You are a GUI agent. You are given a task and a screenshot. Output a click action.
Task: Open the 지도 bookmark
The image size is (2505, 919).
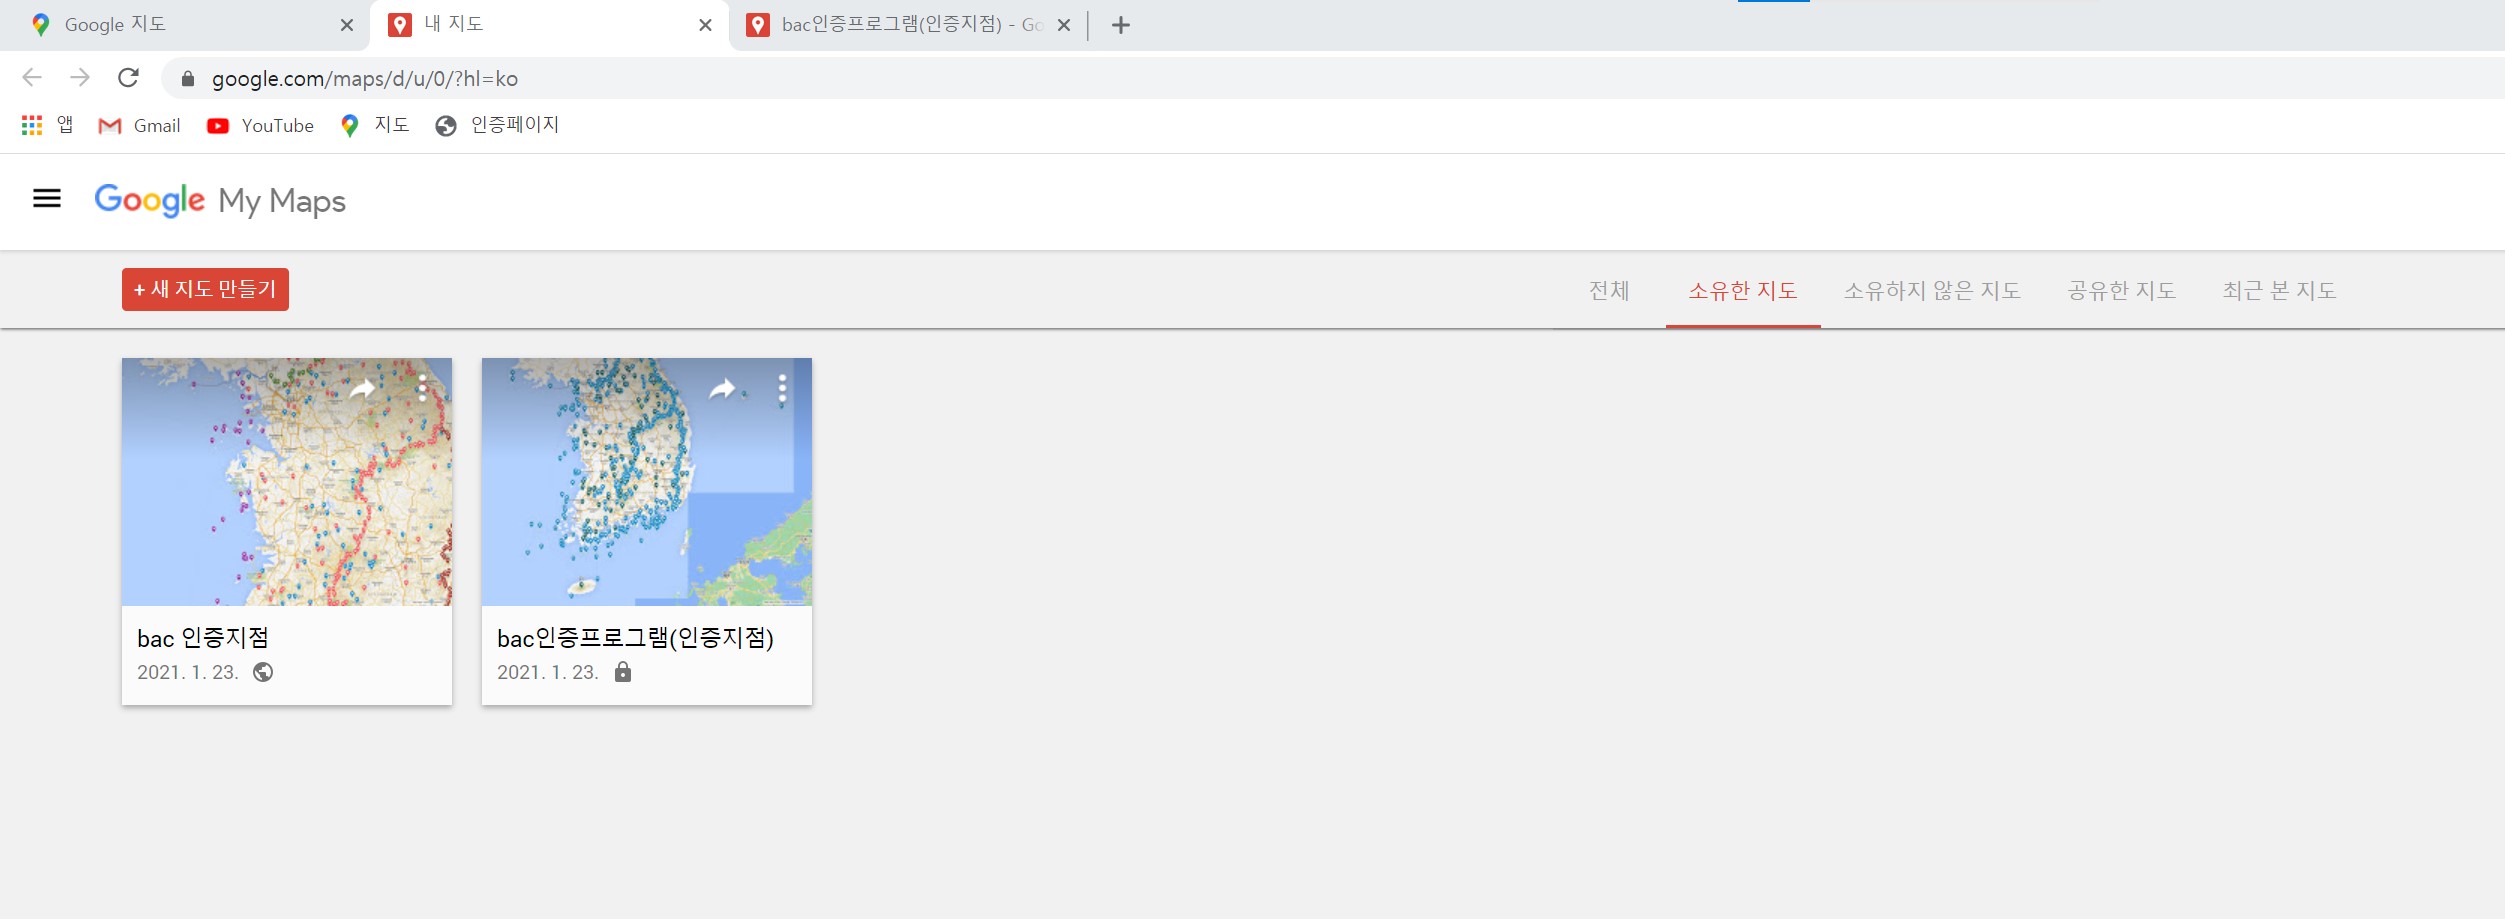(375, 125)
